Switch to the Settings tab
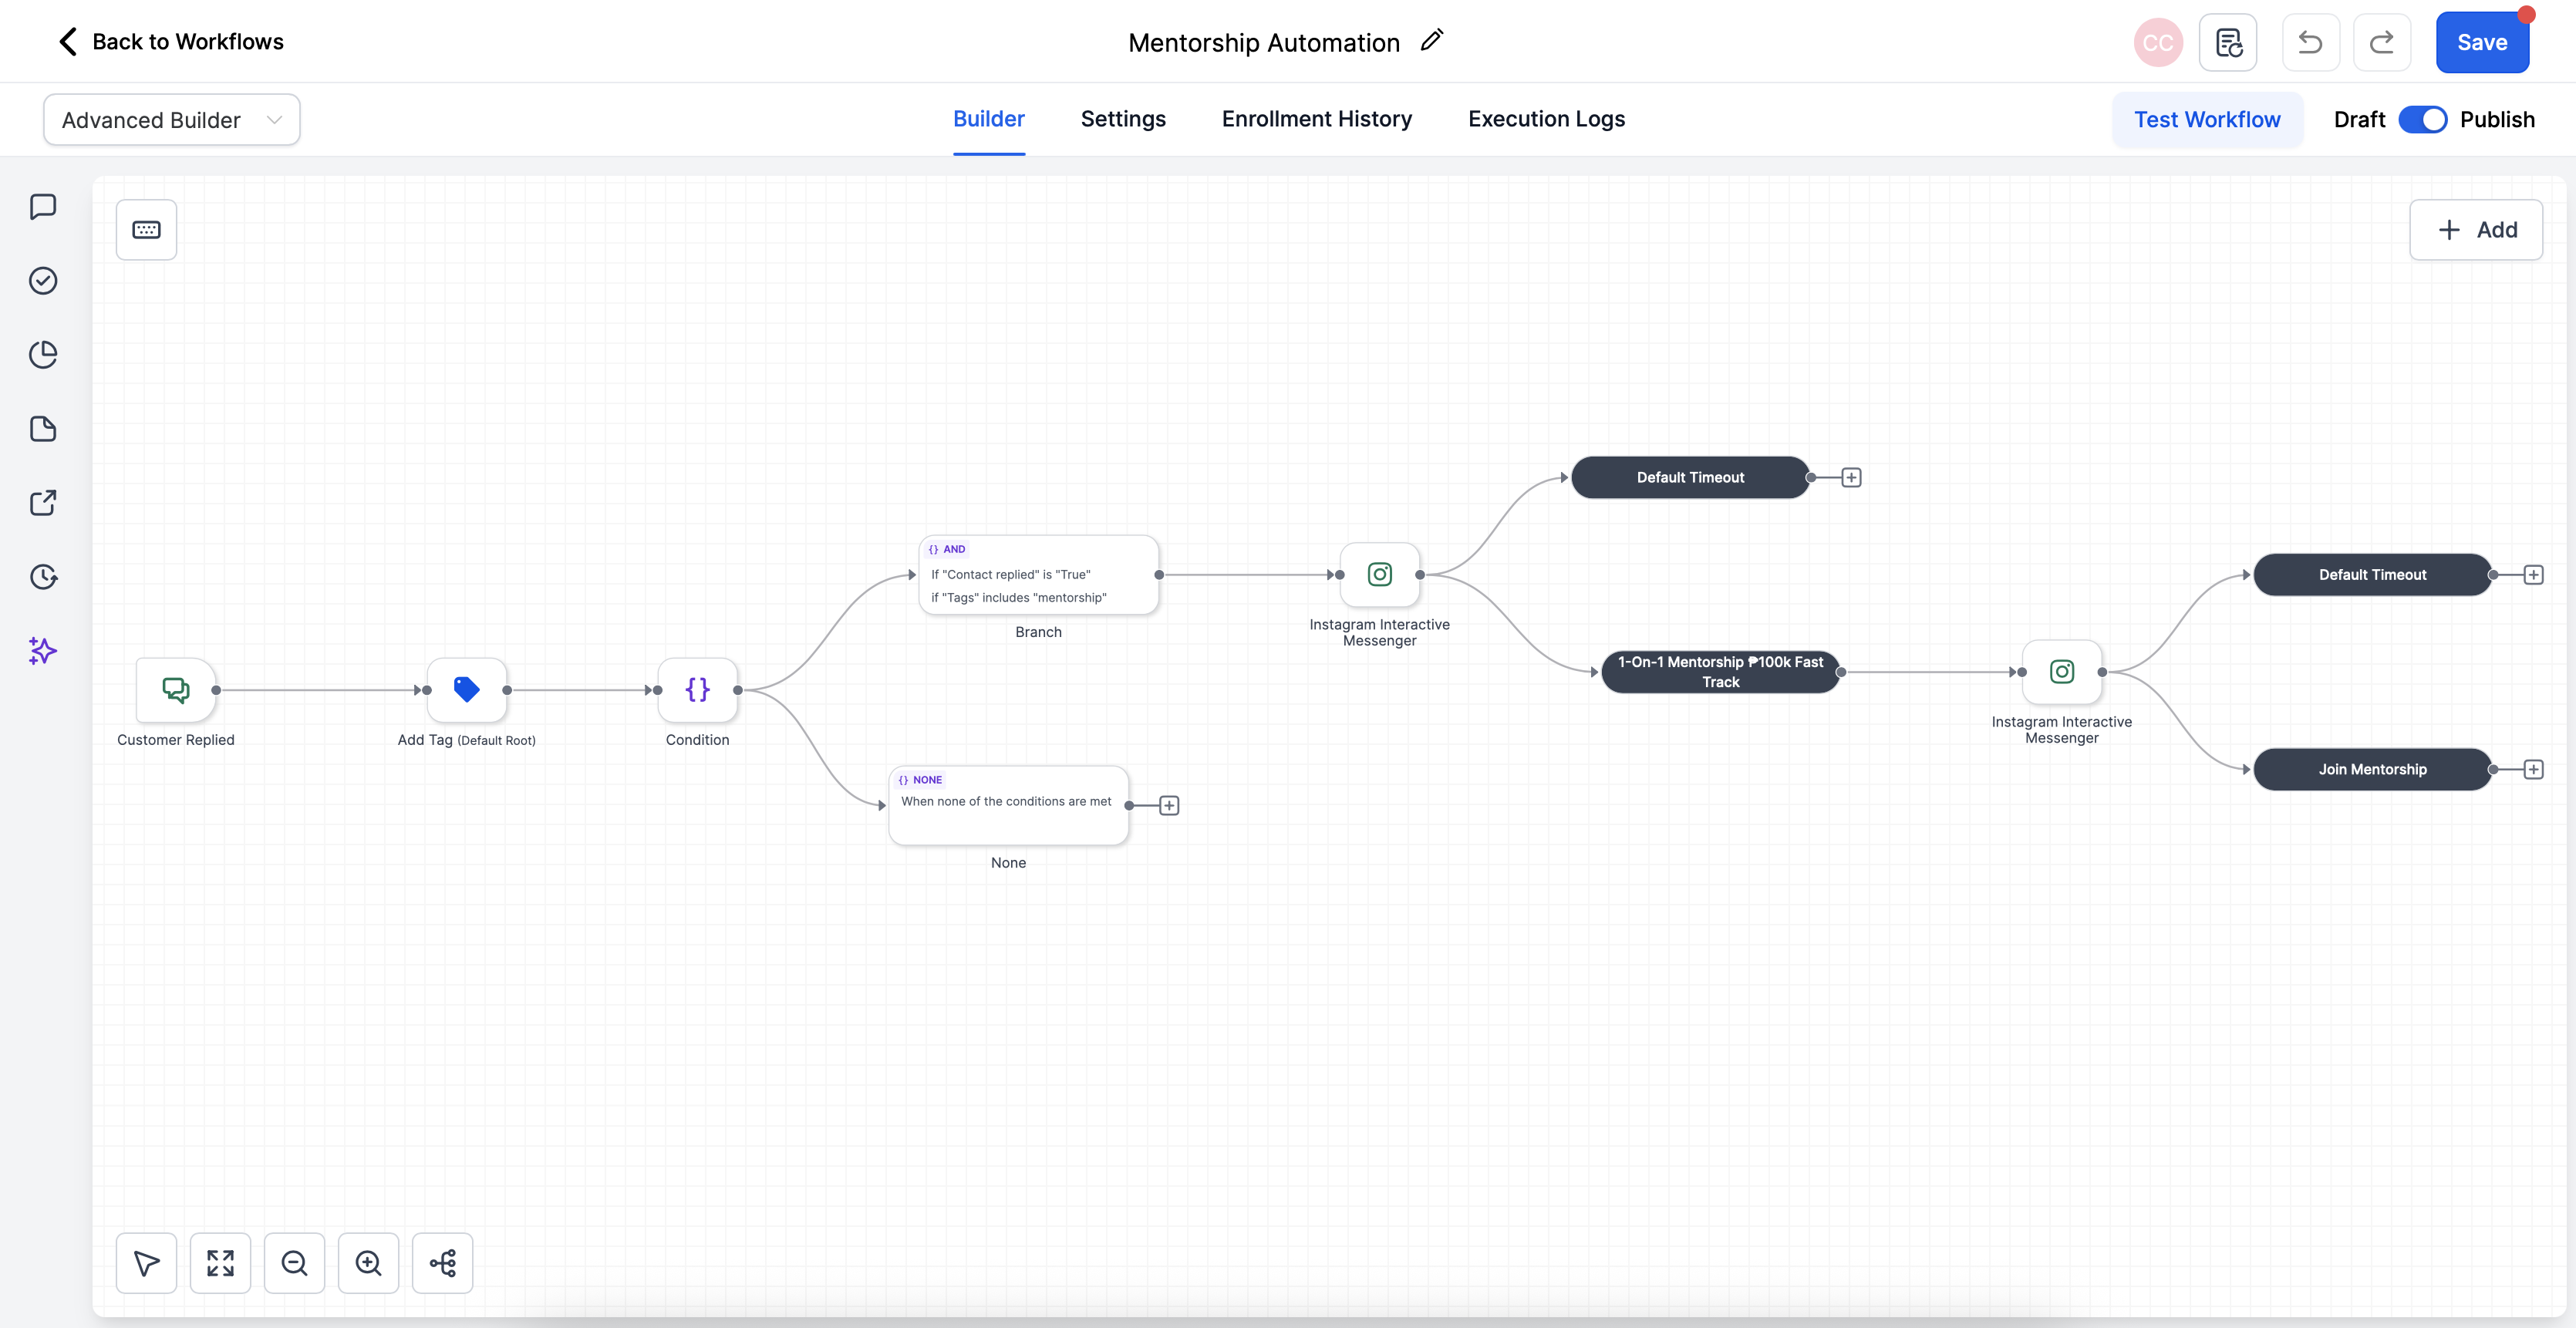 point(1123,119)
